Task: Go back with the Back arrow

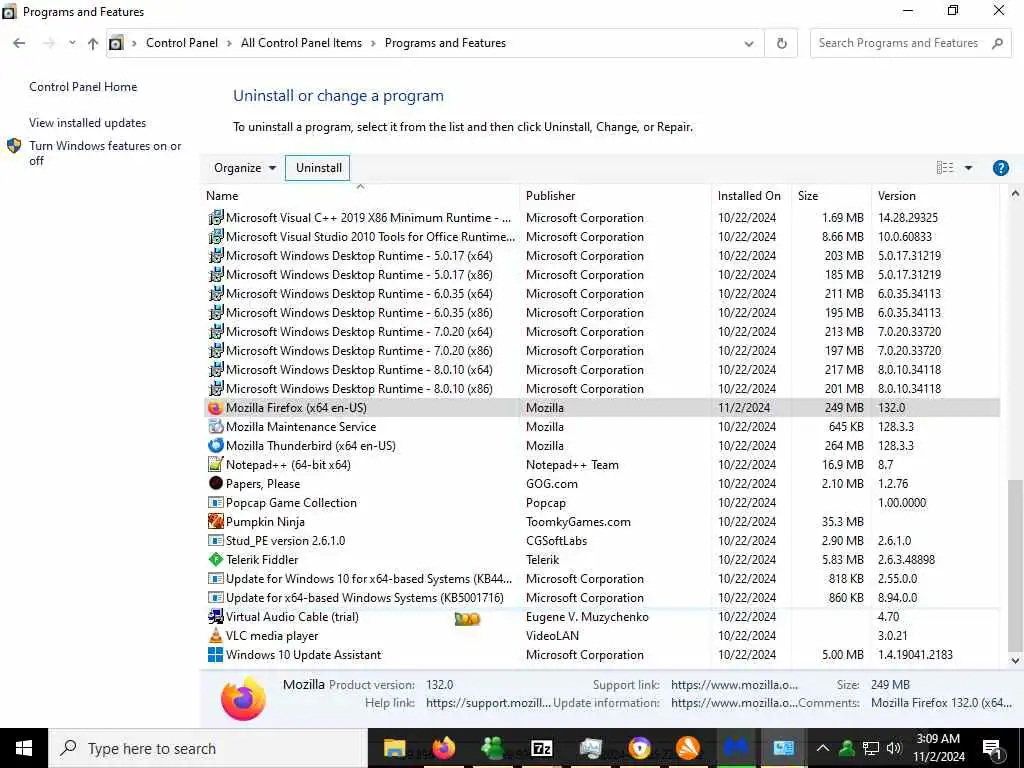Action: tap(19, 43)
